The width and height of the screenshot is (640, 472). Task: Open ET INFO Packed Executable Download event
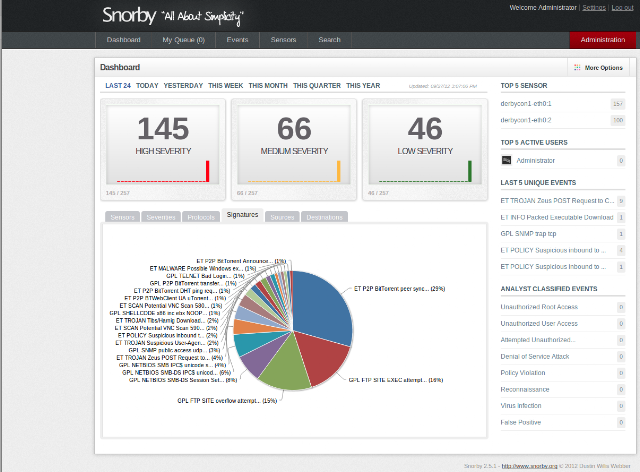pyautogui.click(x=557, y=217)
